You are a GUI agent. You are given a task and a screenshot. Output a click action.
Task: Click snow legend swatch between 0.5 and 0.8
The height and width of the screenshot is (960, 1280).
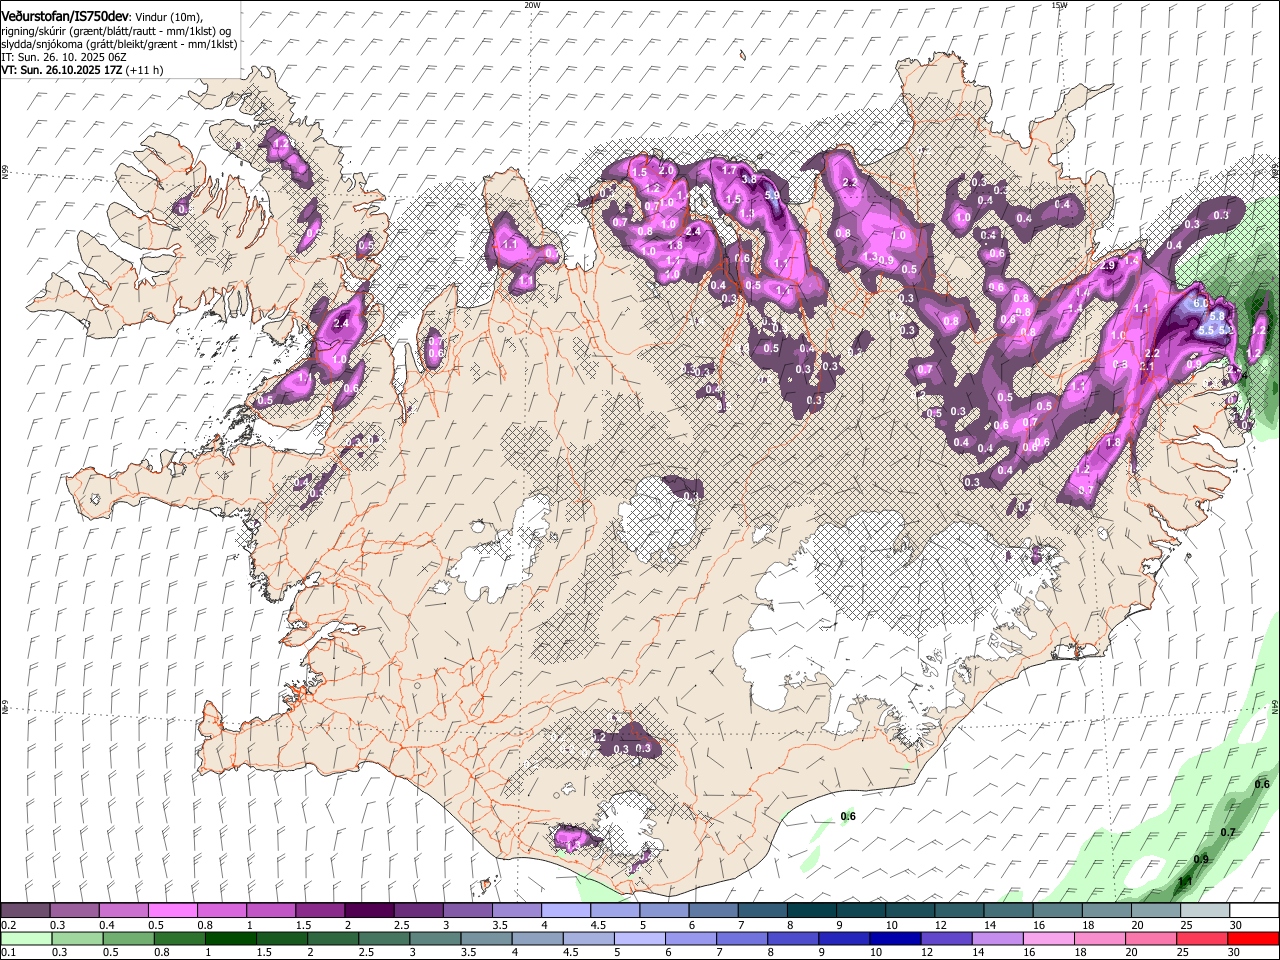click(172, 910)
